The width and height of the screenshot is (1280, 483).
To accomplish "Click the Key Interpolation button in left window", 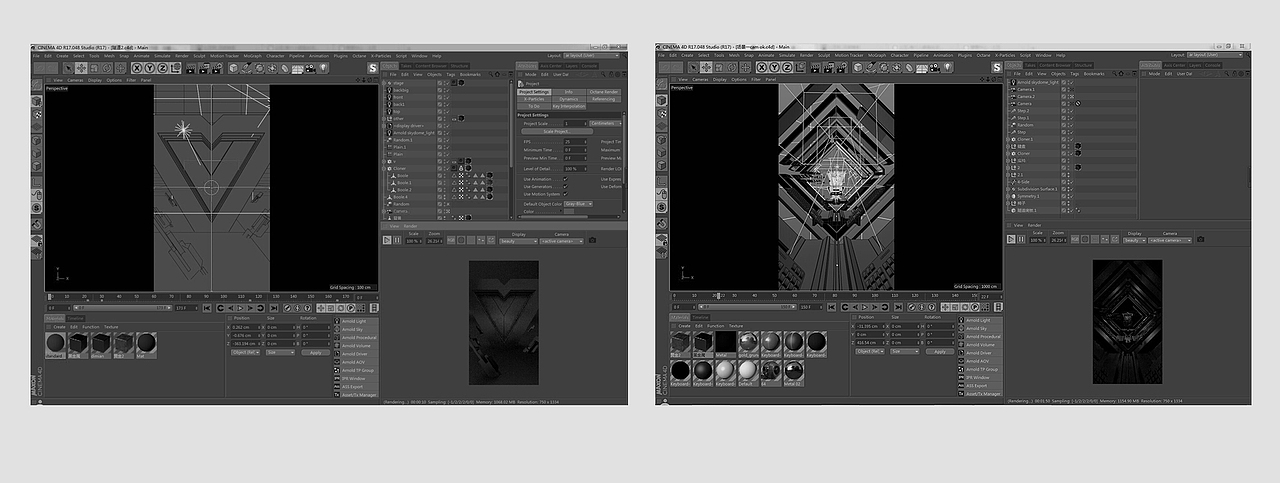I will 569,106.
